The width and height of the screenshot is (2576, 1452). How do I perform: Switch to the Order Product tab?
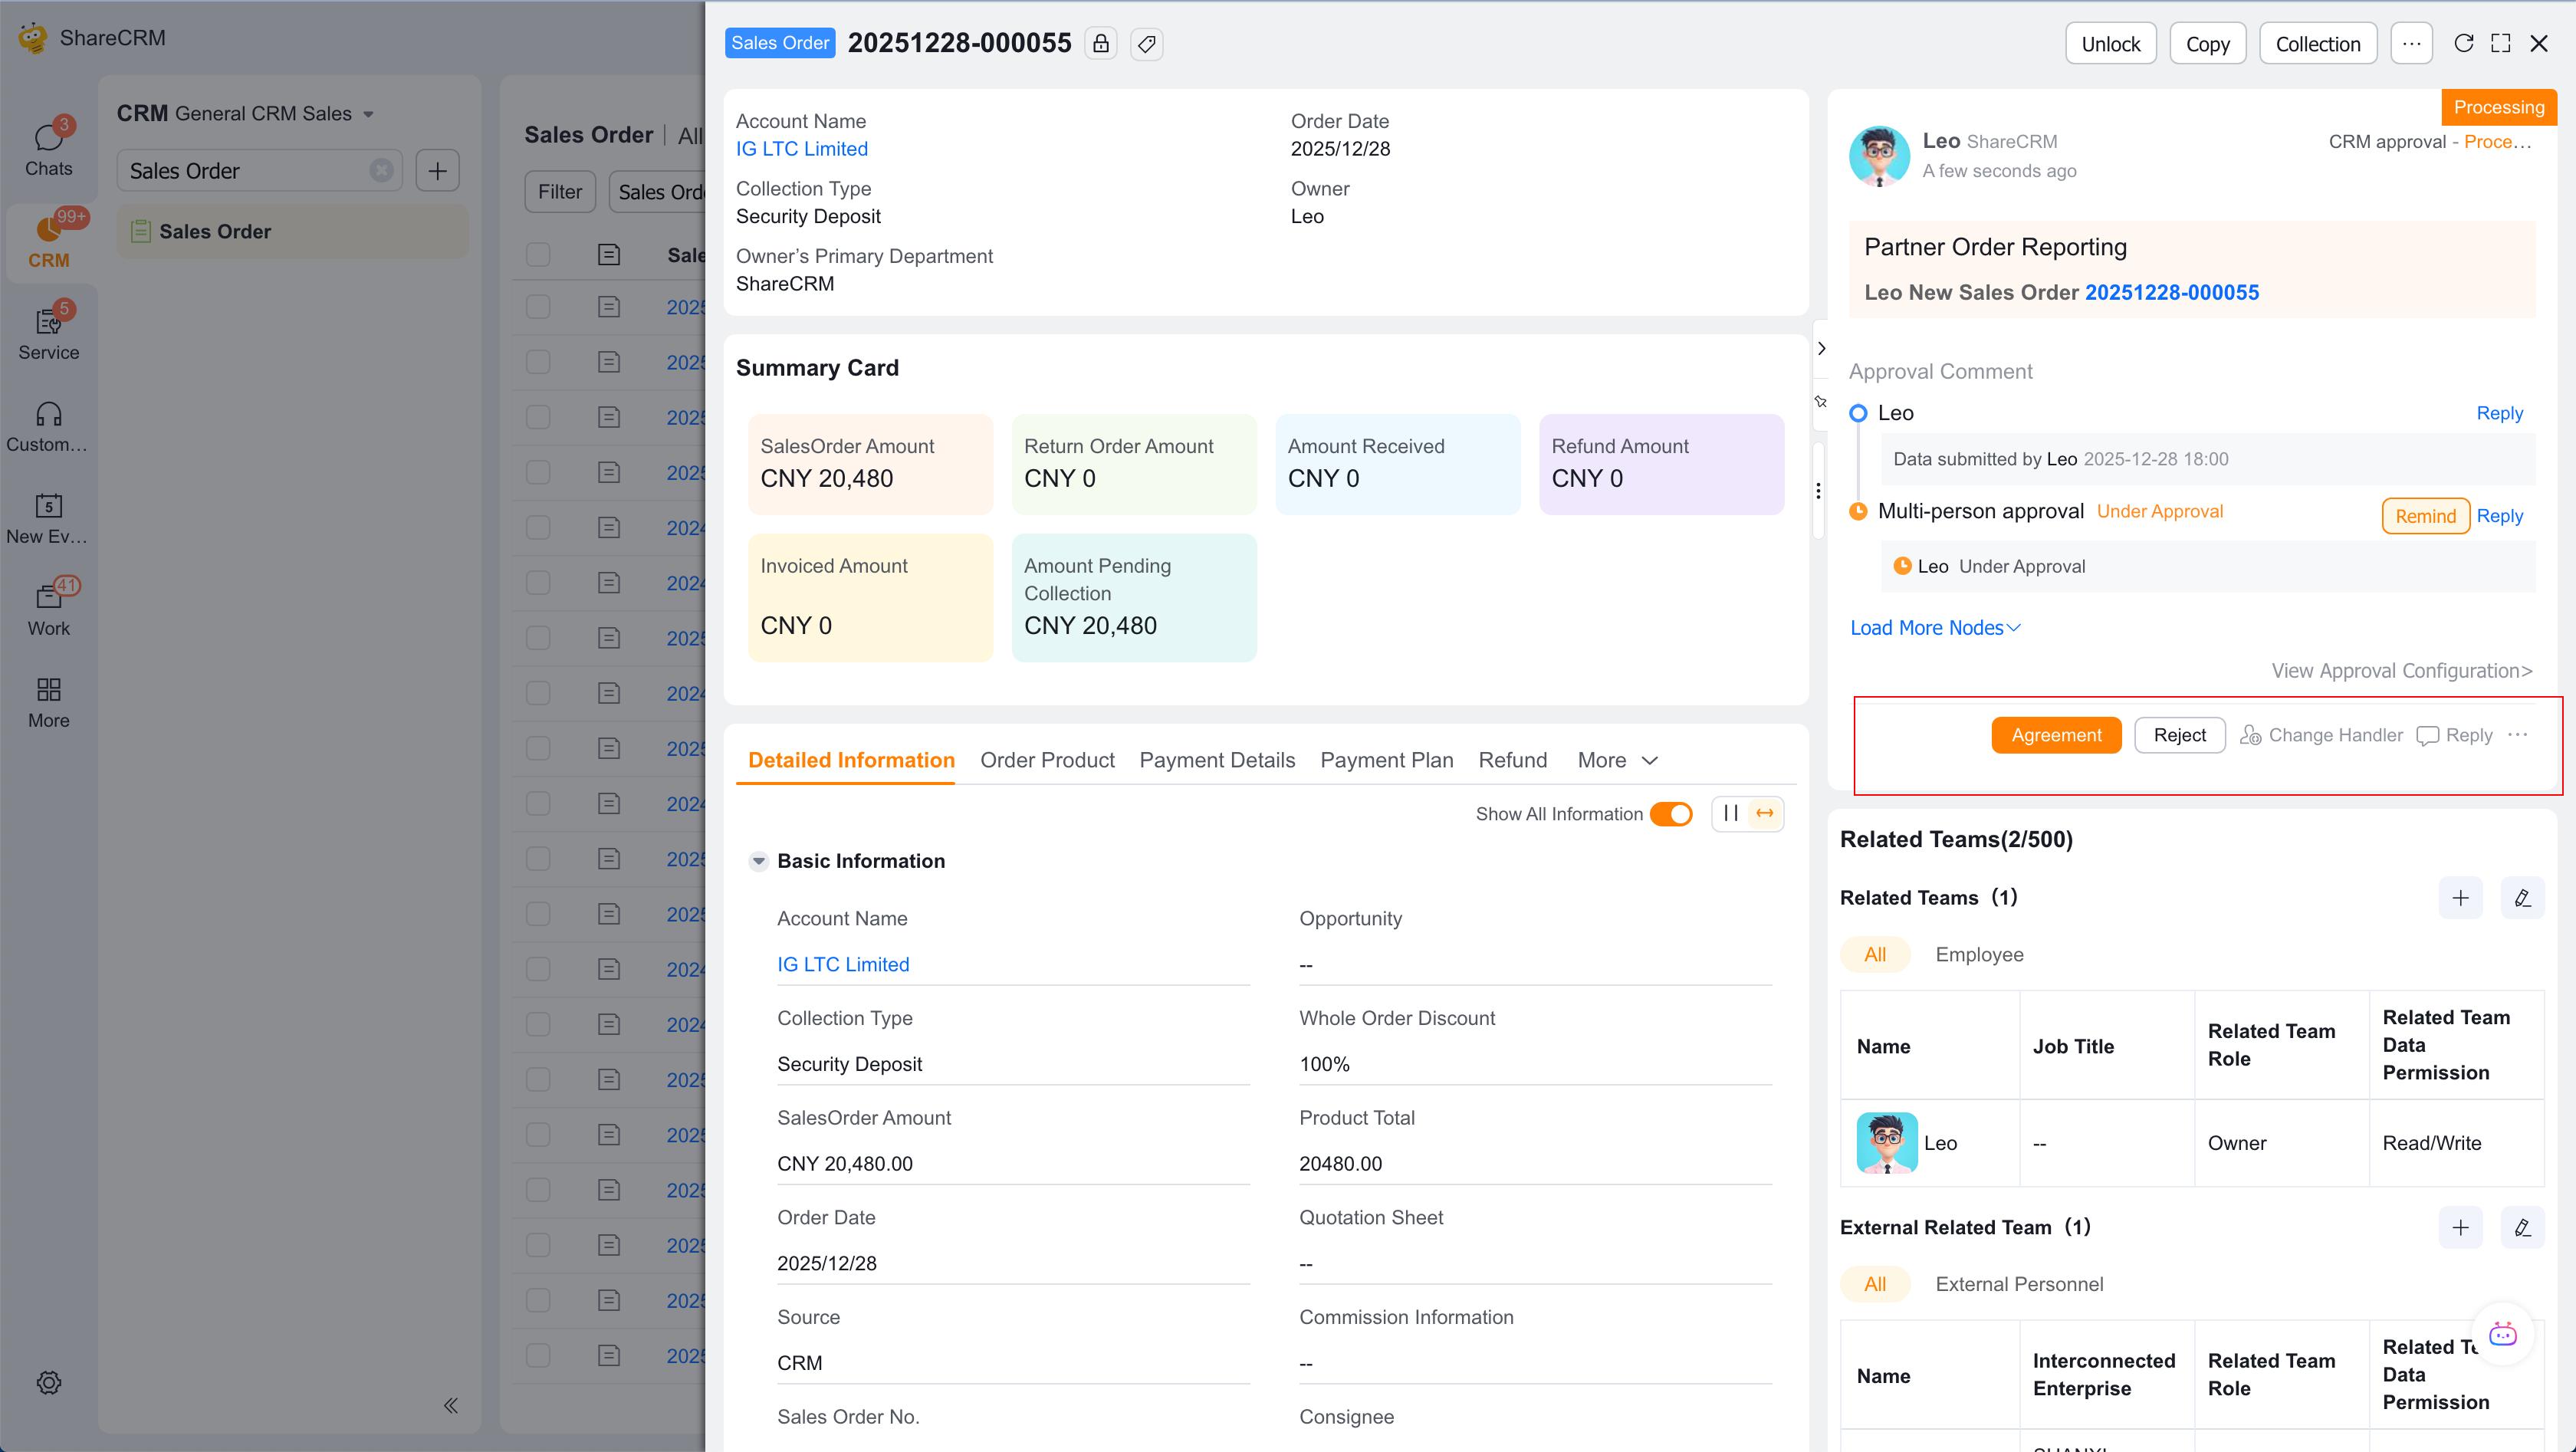1047,760
